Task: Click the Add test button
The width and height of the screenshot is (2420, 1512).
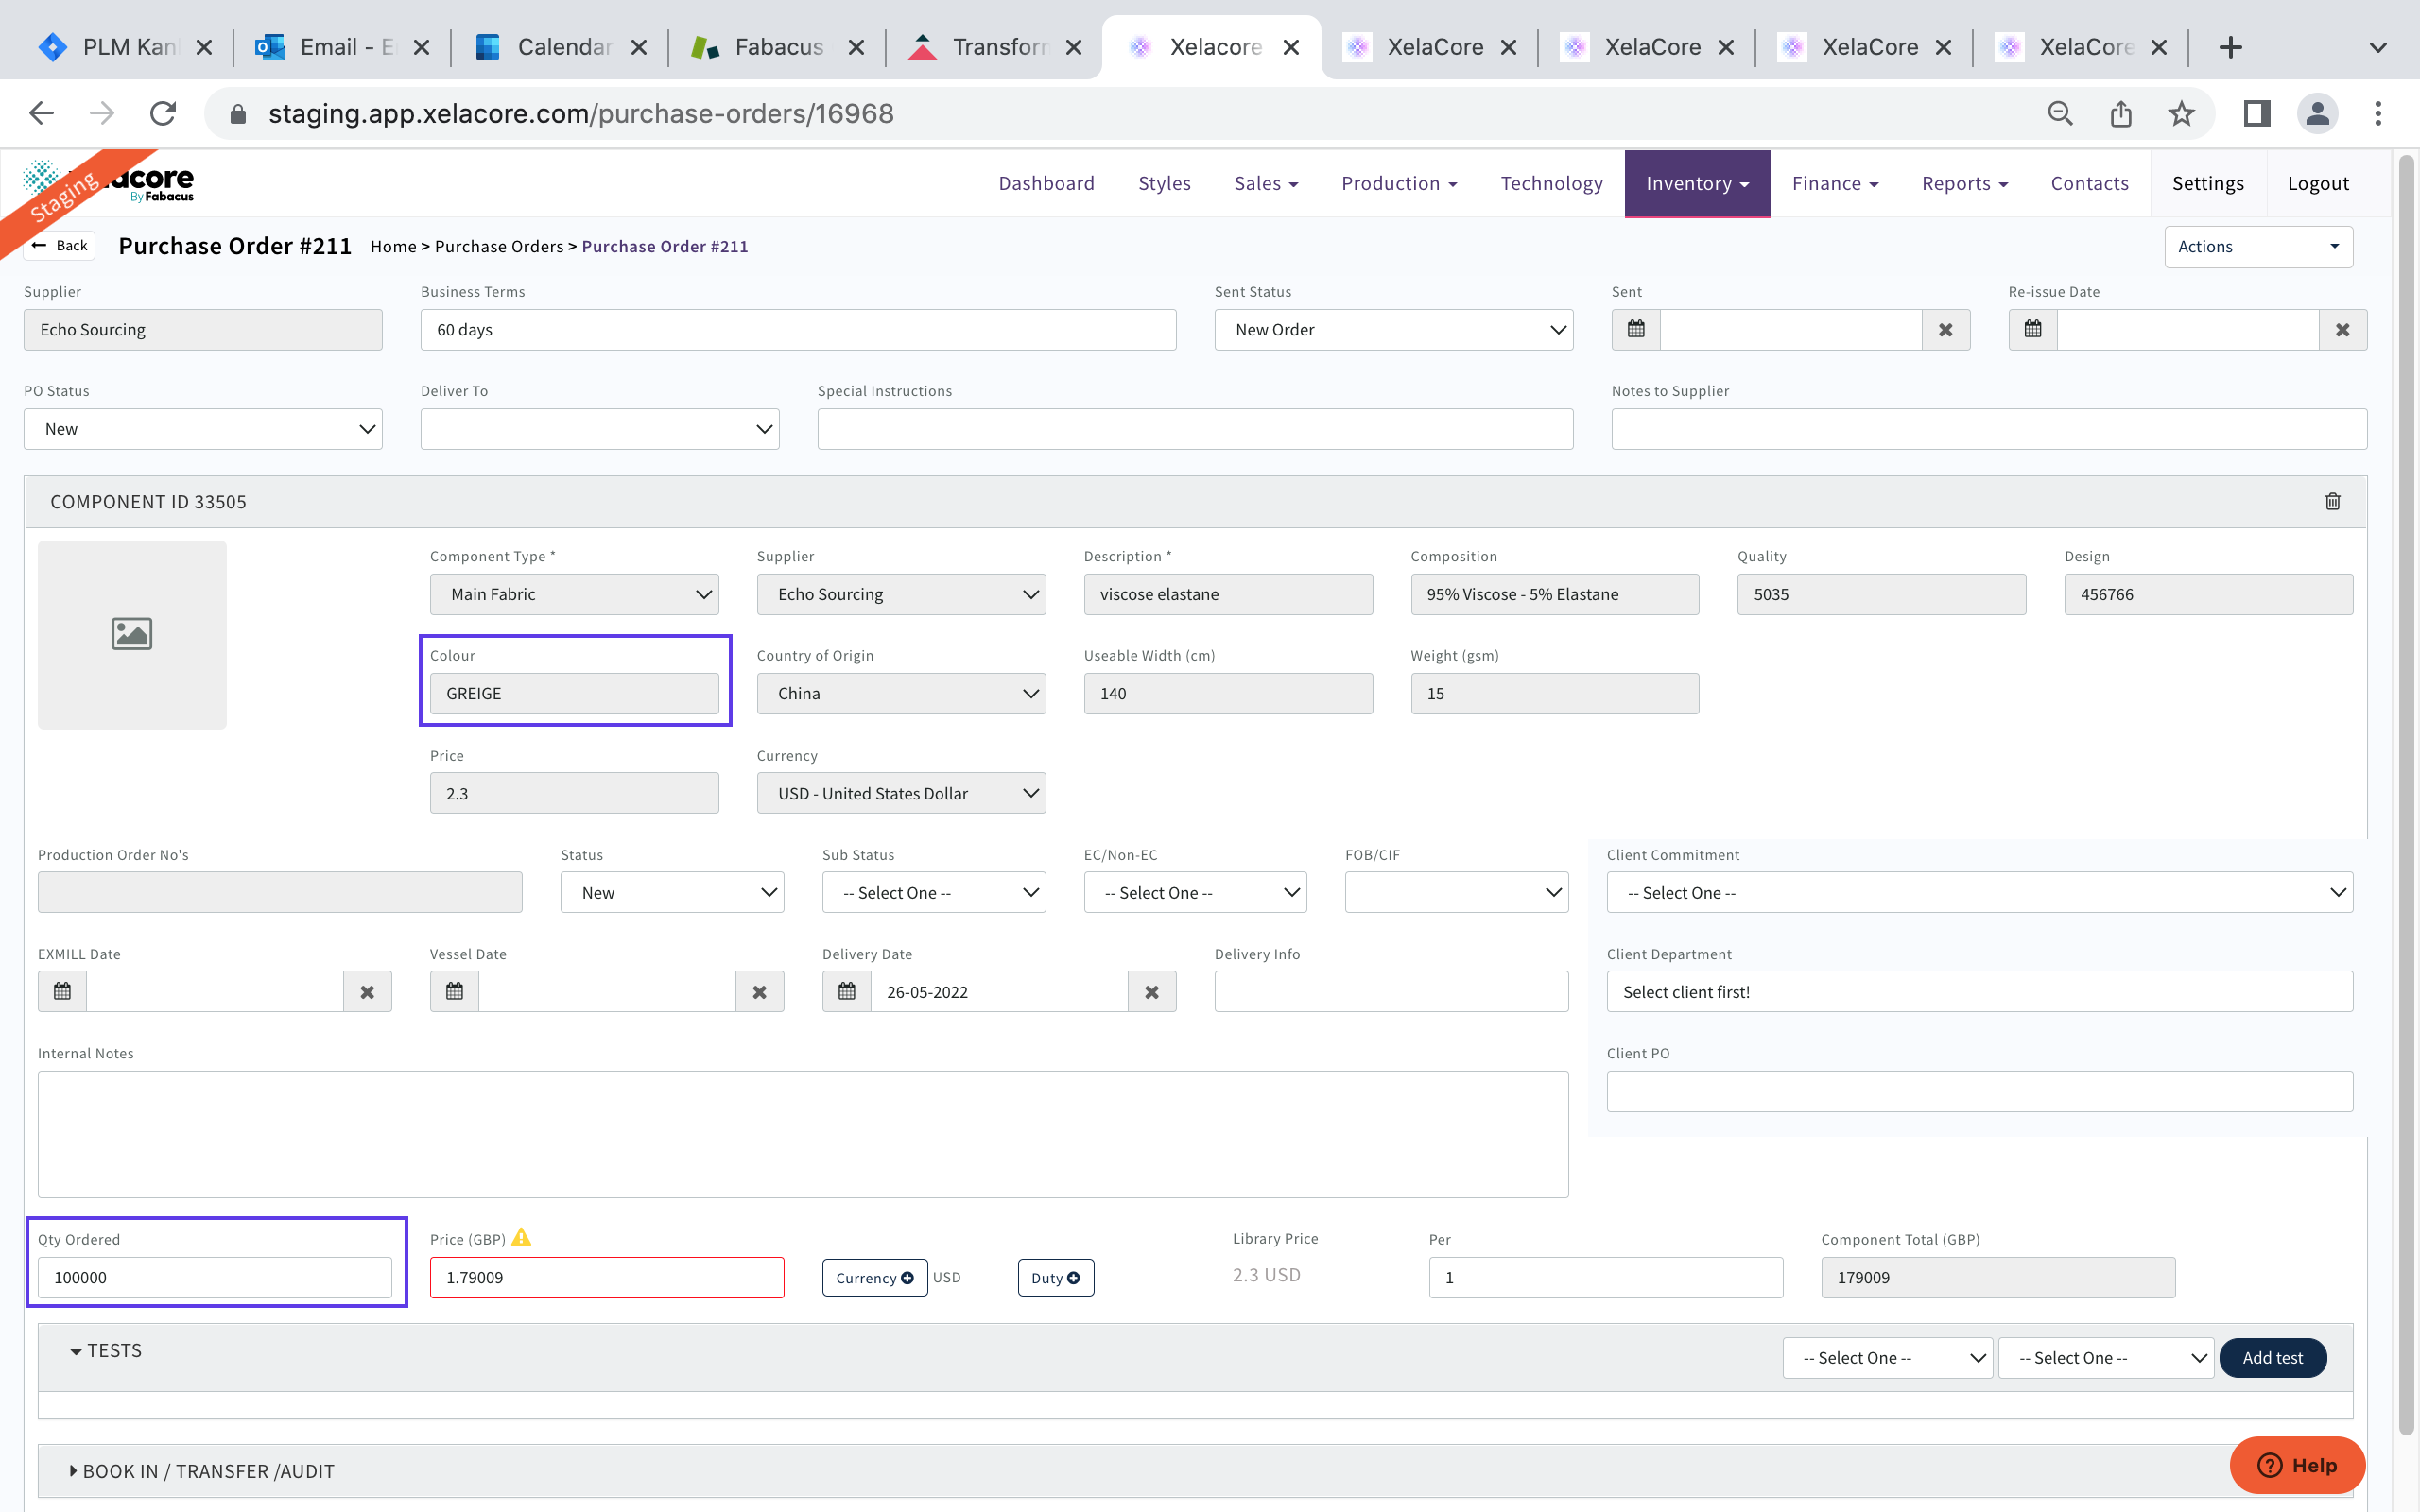Action: click(2272, 1358)
